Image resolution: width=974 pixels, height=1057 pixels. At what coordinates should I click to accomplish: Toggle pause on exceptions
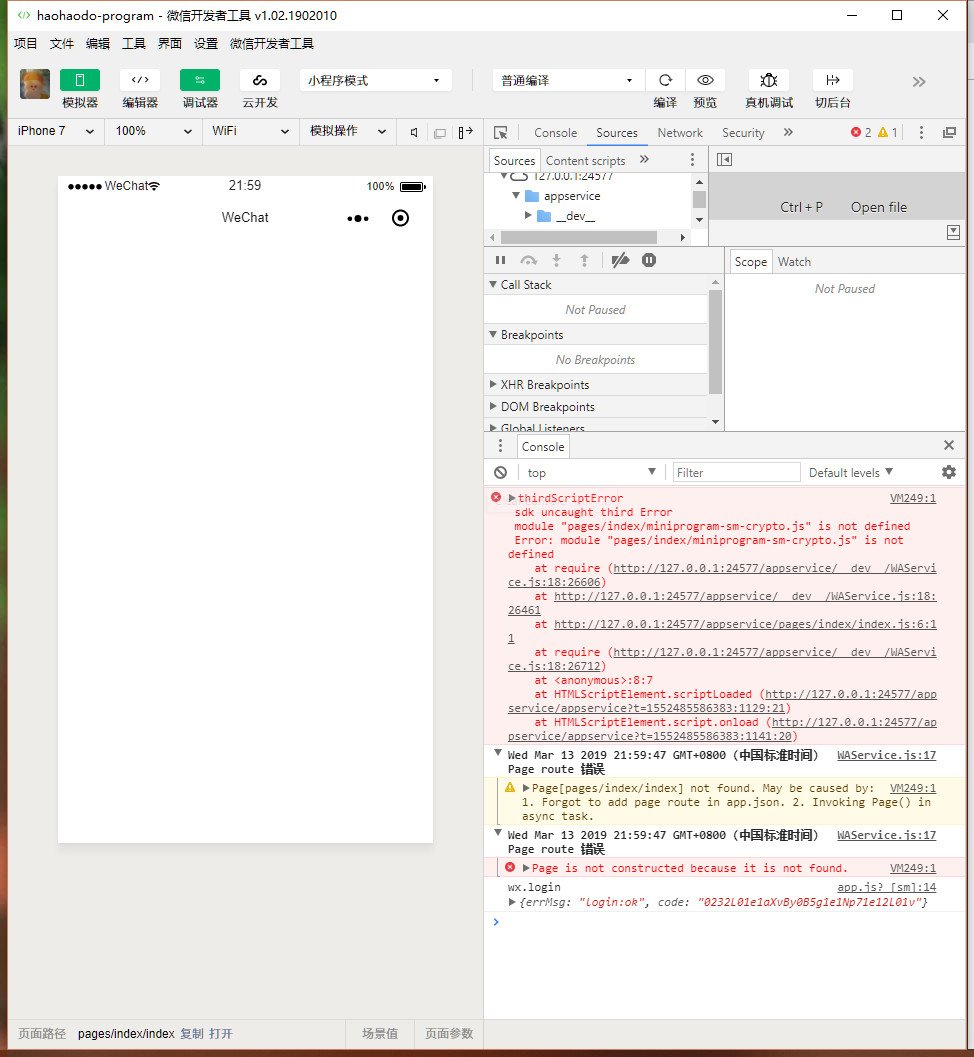(x=649, y=260)
